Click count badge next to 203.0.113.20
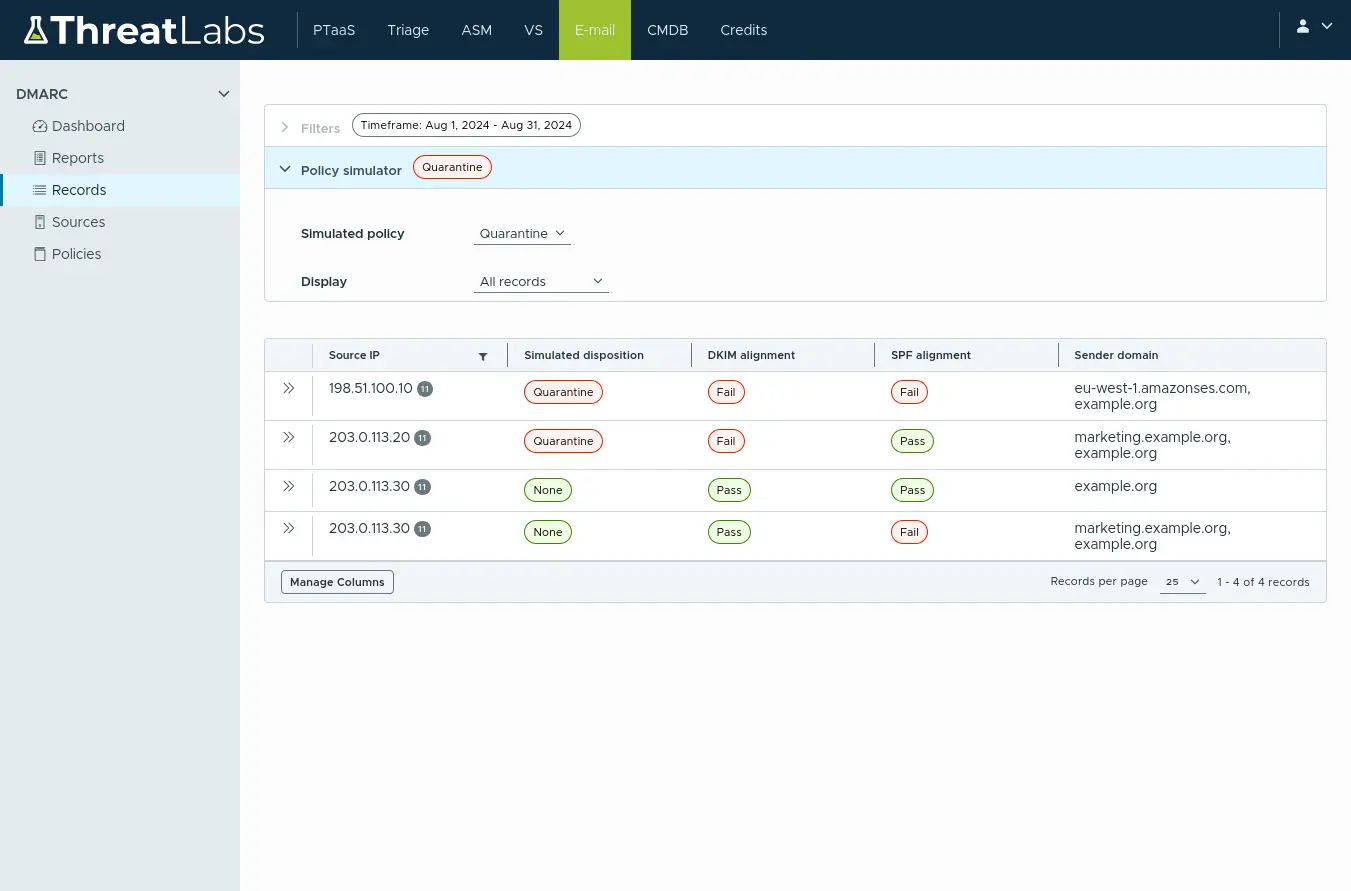Viewport: 1351px width, 891px height. tap(423, 438)
